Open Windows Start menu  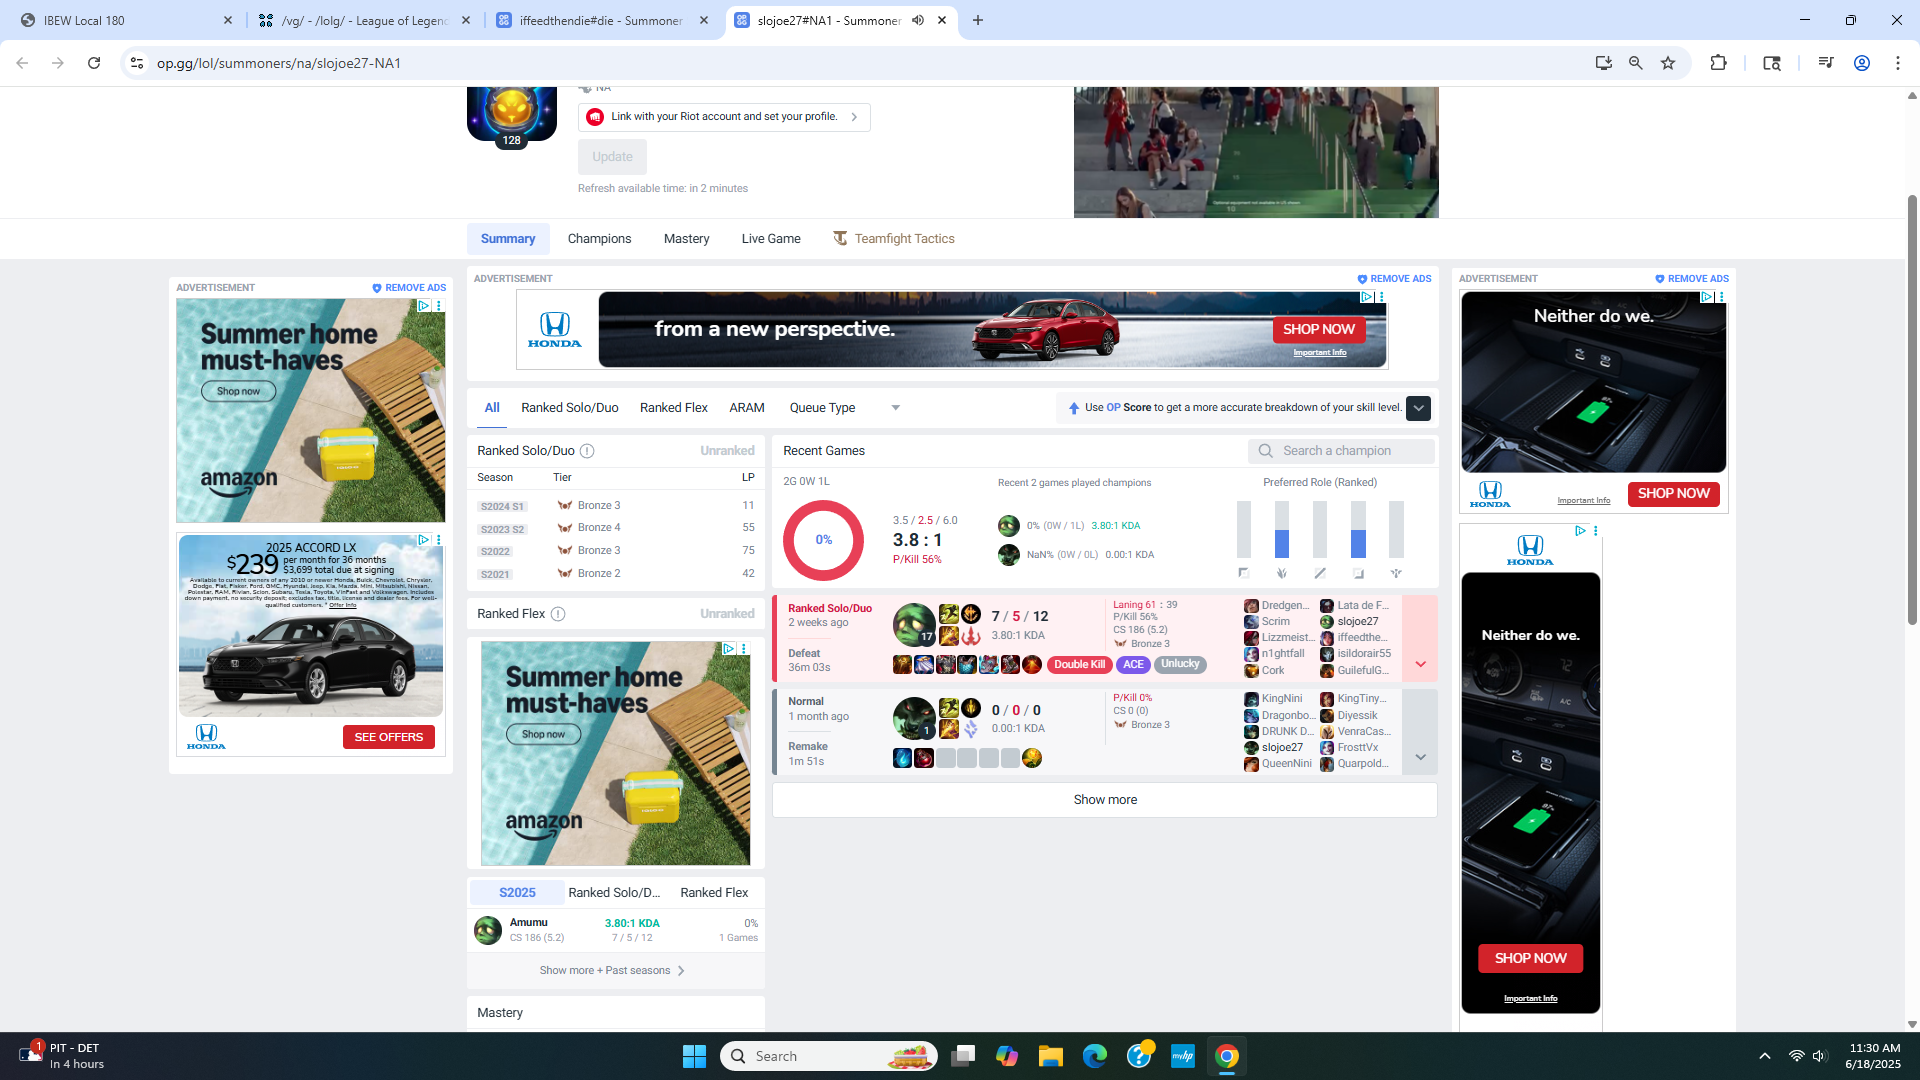pyautogui.click(x=694, y=1056)
